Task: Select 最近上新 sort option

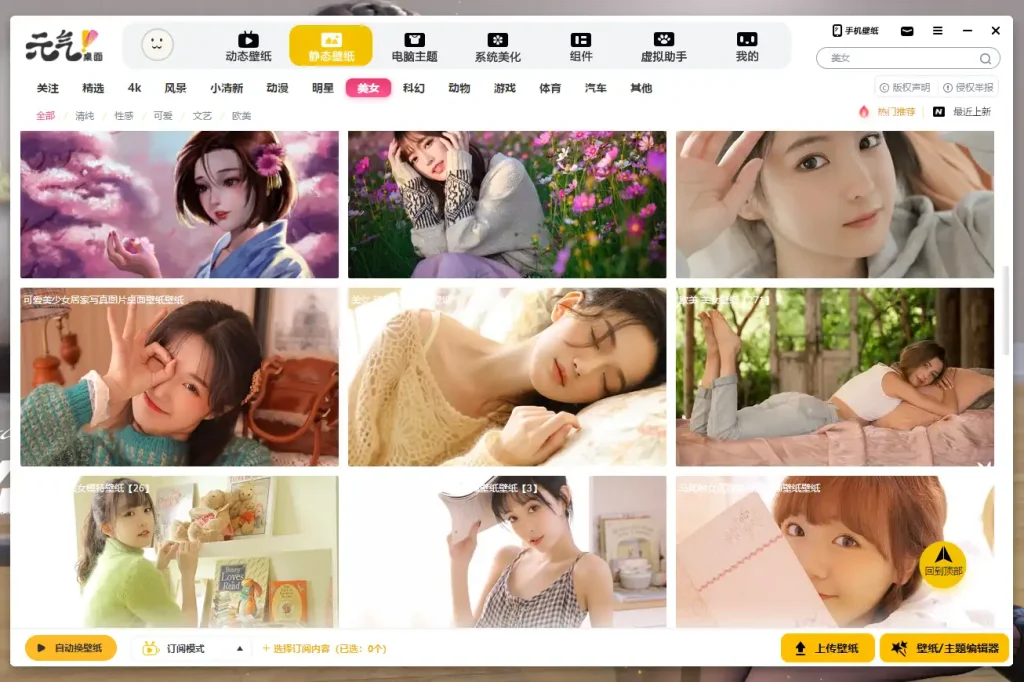Action: click(x=962, y=112)
